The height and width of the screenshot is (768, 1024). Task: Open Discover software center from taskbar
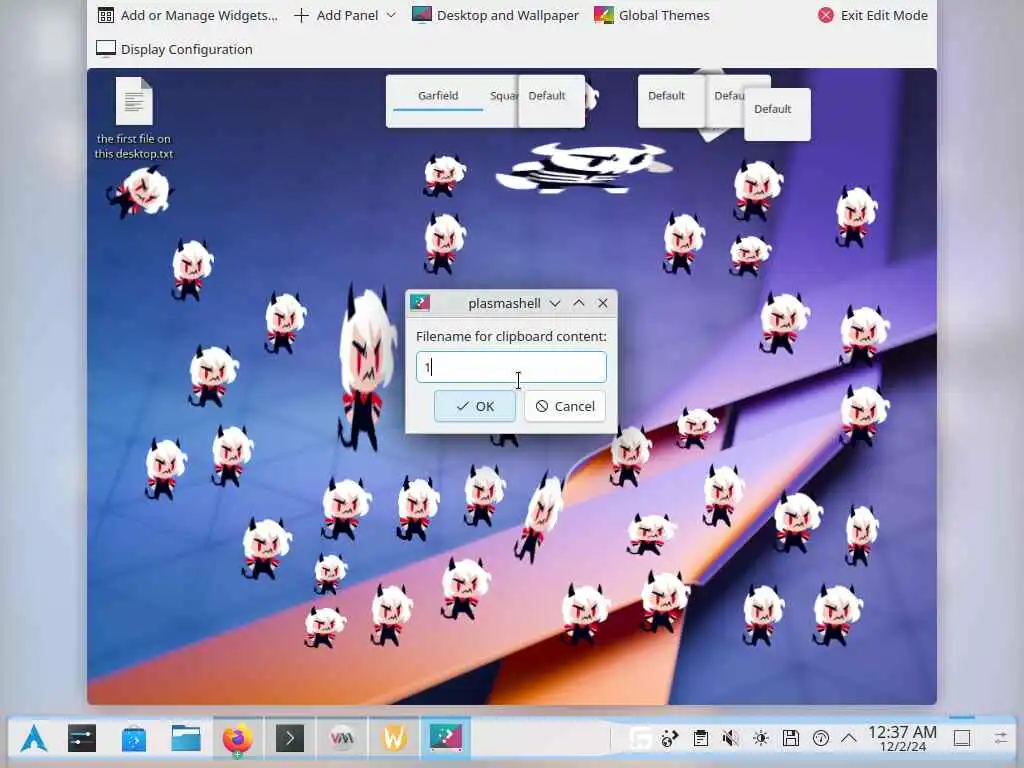(x=134, y=739)
